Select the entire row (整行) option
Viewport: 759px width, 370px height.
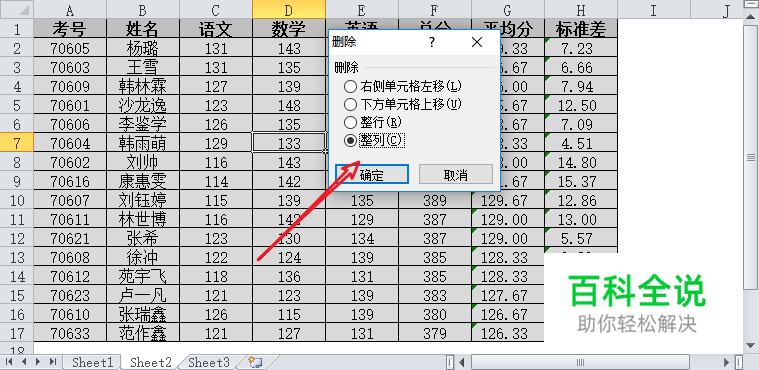(373, 122)
